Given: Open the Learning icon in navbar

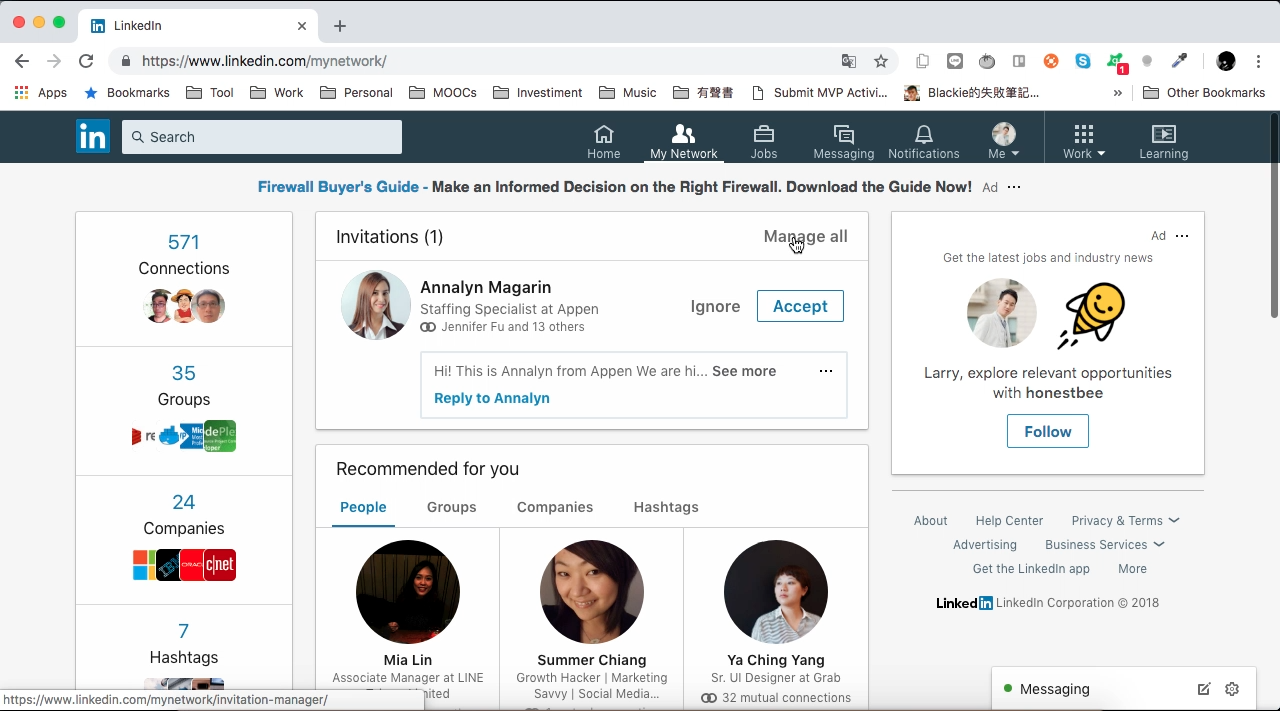Looking at the screenshot, I should click(x=1163, y=133).
